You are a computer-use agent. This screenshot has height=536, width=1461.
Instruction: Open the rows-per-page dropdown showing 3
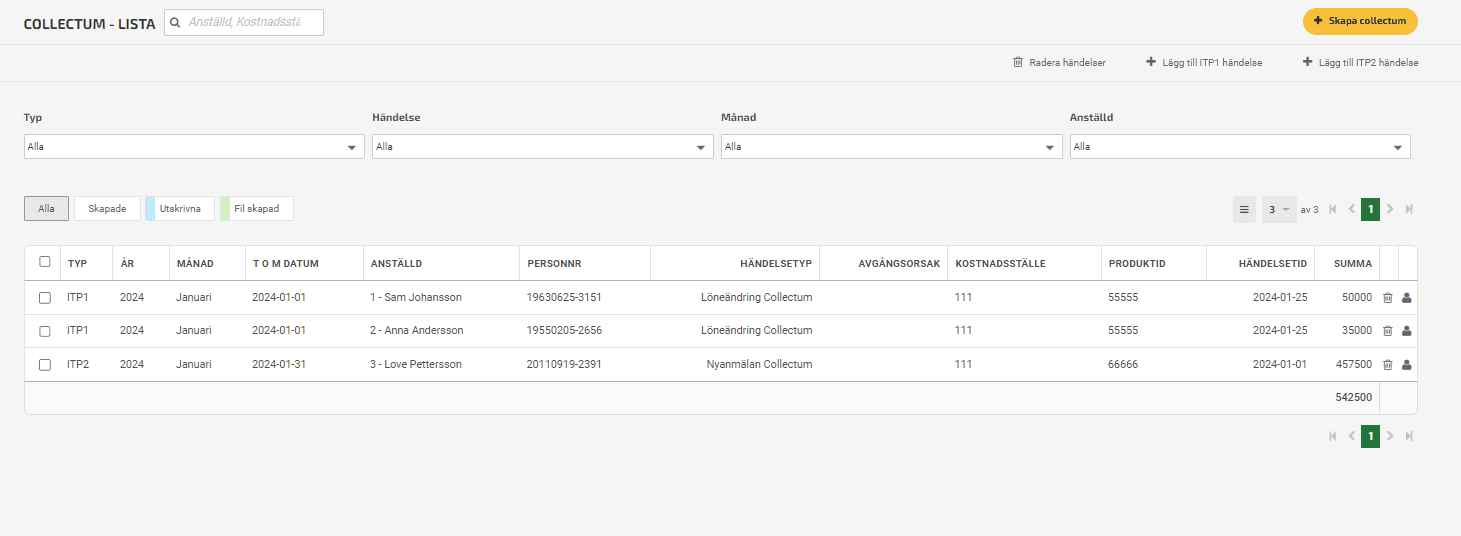click(1279, 210)
